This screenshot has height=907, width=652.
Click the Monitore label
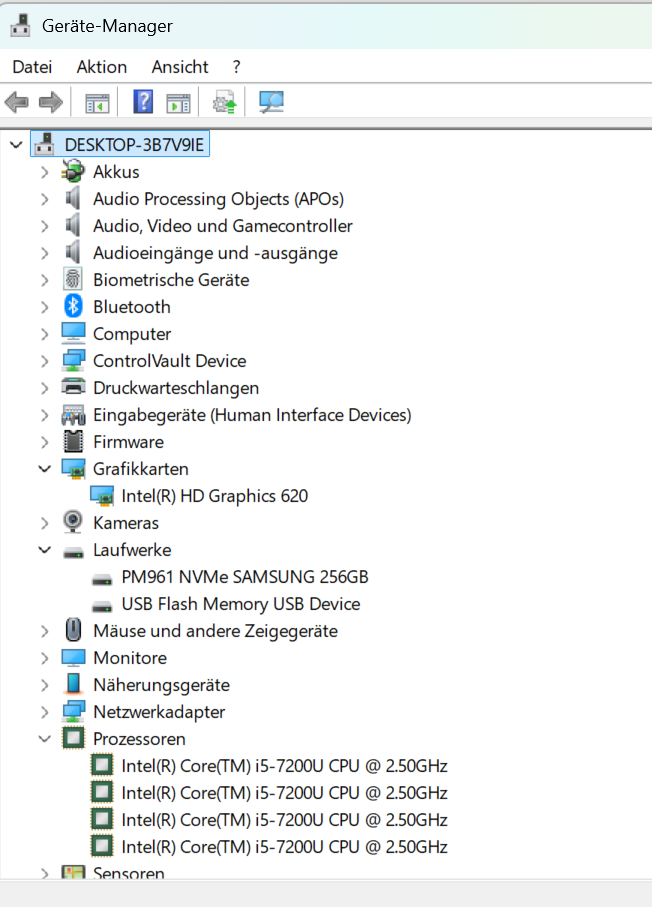pos(130,658)
